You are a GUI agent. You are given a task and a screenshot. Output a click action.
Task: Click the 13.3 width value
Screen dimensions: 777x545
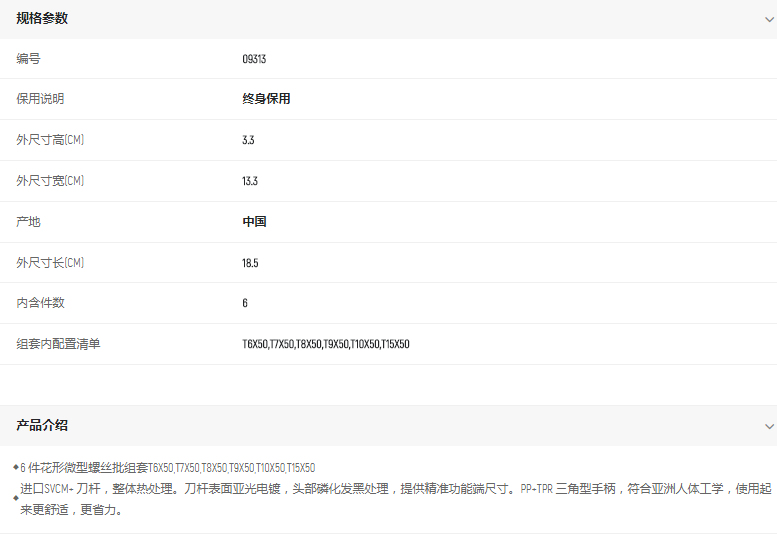coord(250,181)
